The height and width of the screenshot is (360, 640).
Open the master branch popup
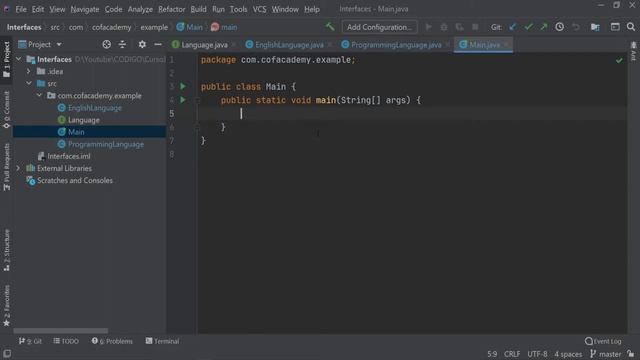click(606, 354)
